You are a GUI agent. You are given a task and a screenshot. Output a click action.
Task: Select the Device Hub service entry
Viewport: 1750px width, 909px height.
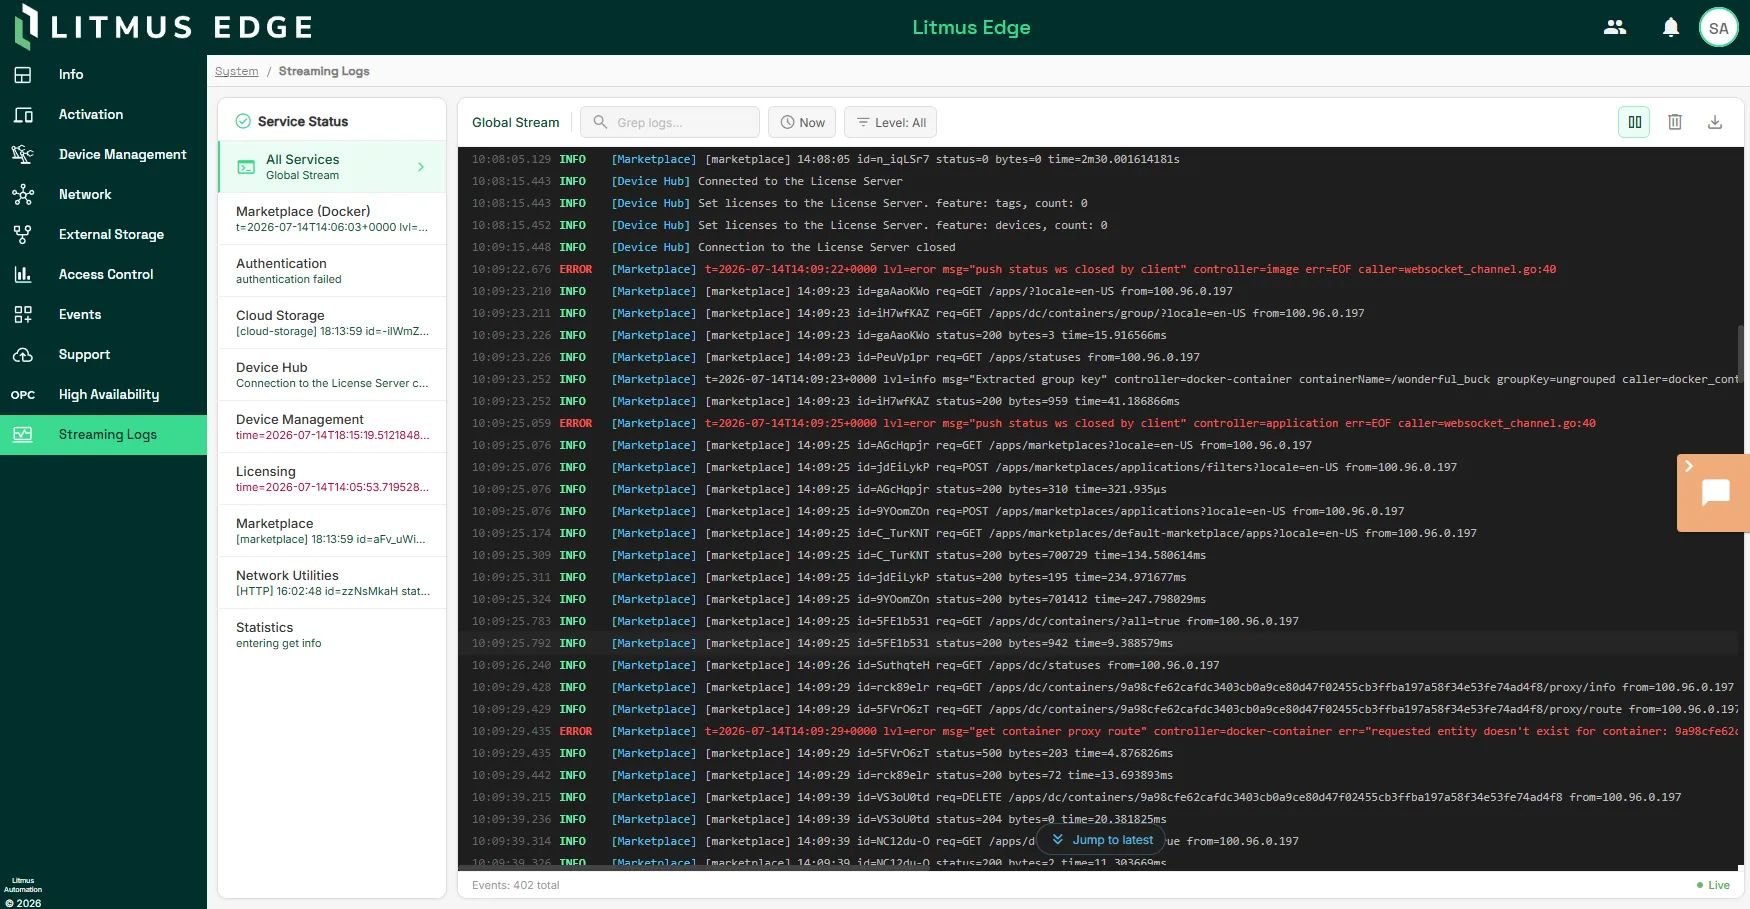pyautogui.click(x=332, y=375)
